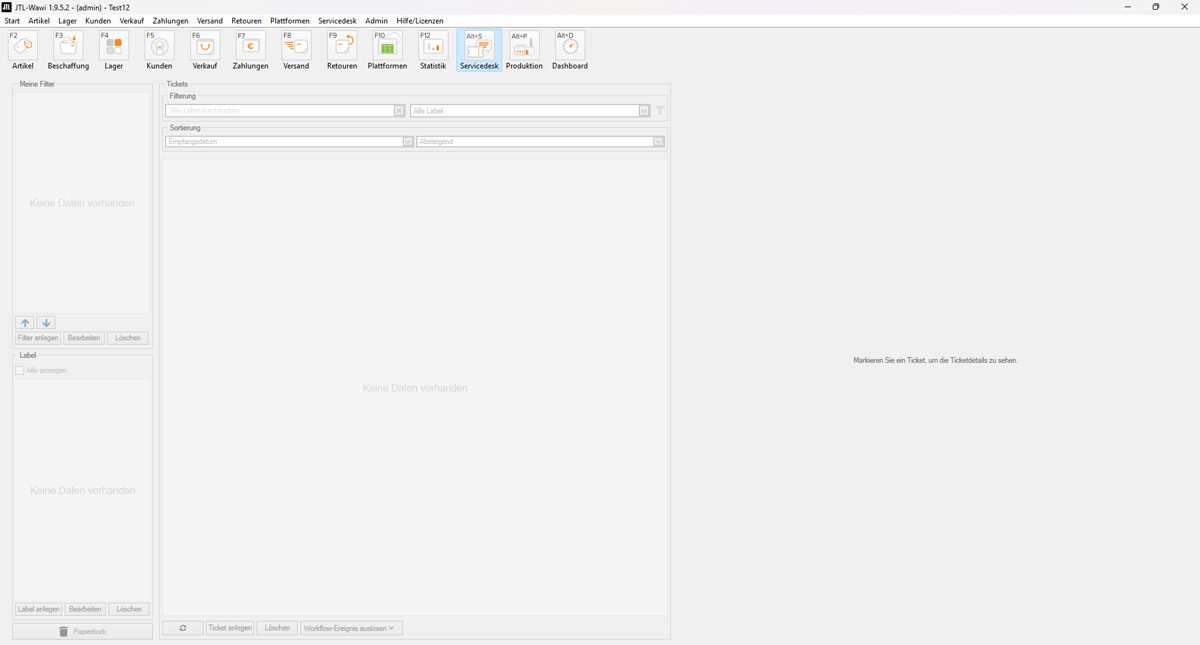Open the Hilfe/Lizenzen menu

[x=419, y=20]
